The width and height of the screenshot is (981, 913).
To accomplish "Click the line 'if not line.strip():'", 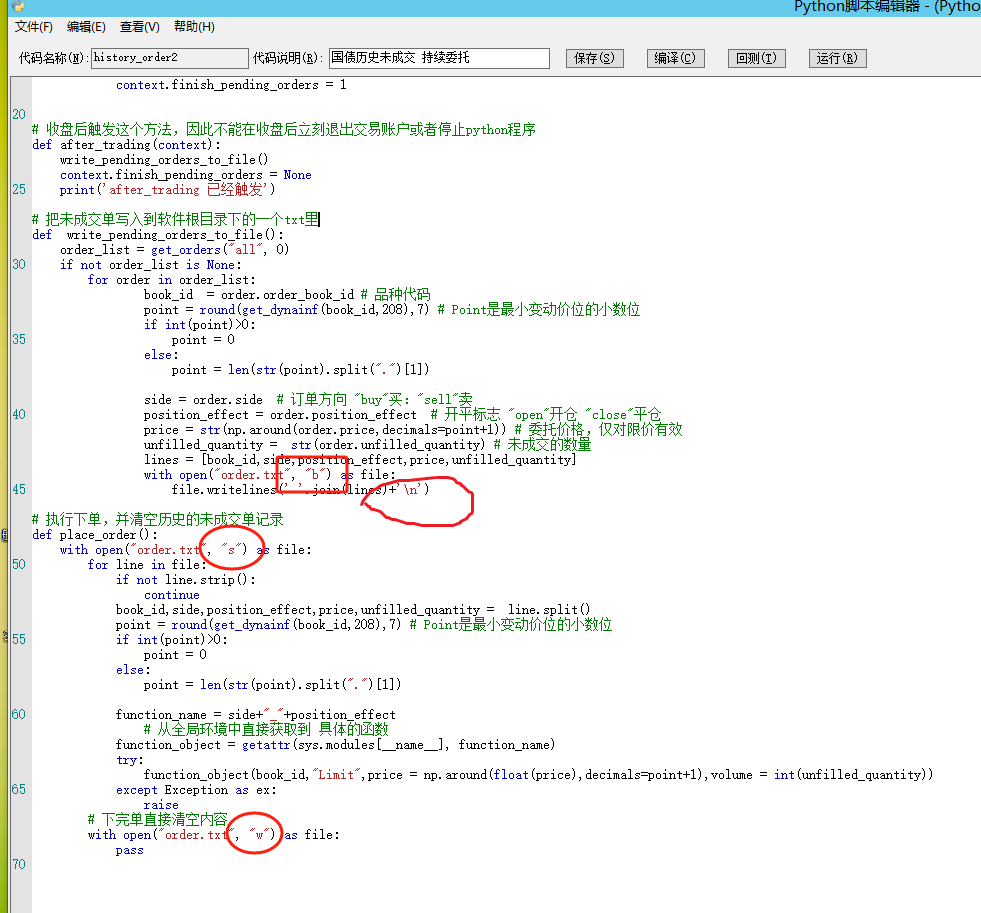I will 186,580.
